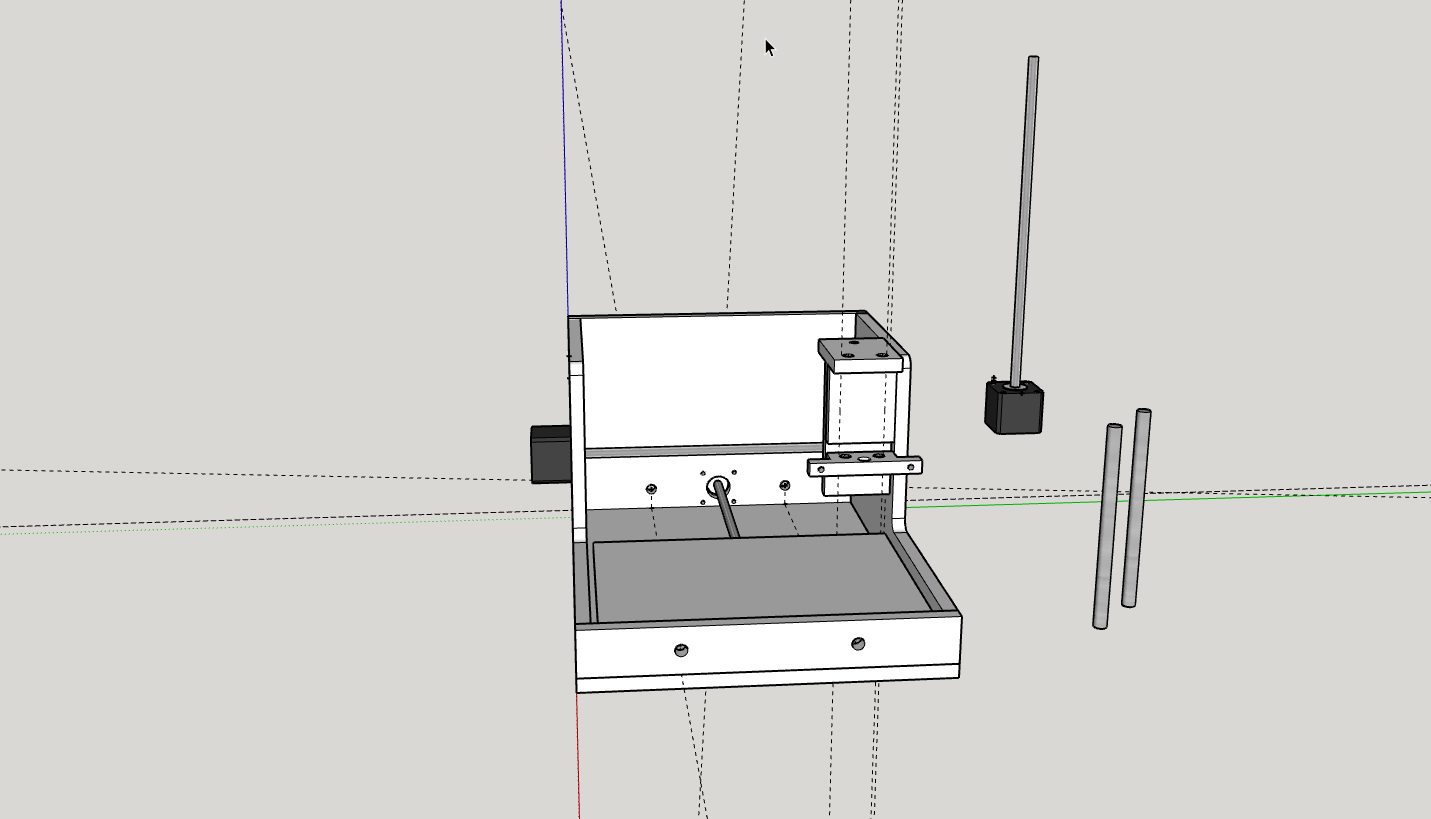Select the white front panel face of the frame
The image size is (1431, 819).
pos(768,648)
